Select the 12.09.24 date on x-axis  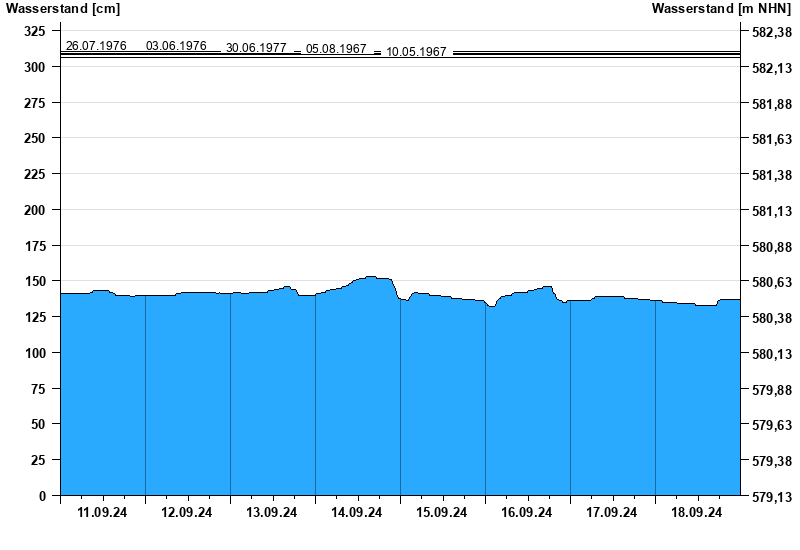pyautogui.click(x=187, y=513)
